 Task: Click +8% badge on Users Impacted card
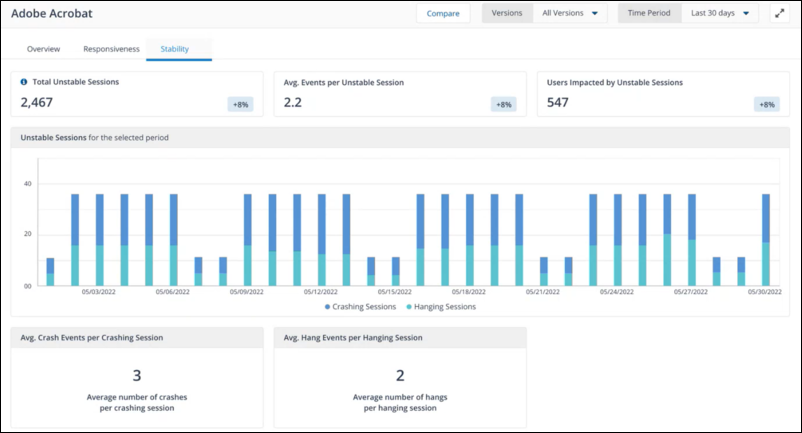767,104
